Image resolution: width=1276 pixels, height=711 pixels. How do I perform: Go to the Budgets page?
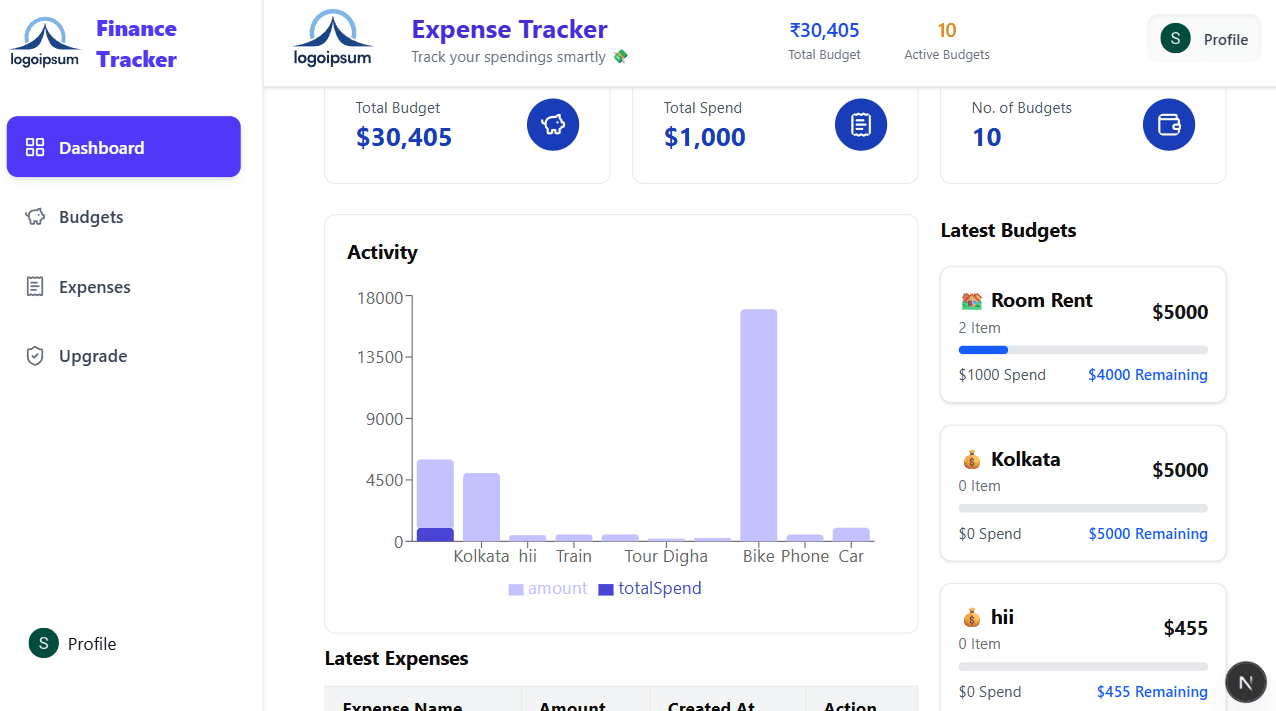point(90,217)
